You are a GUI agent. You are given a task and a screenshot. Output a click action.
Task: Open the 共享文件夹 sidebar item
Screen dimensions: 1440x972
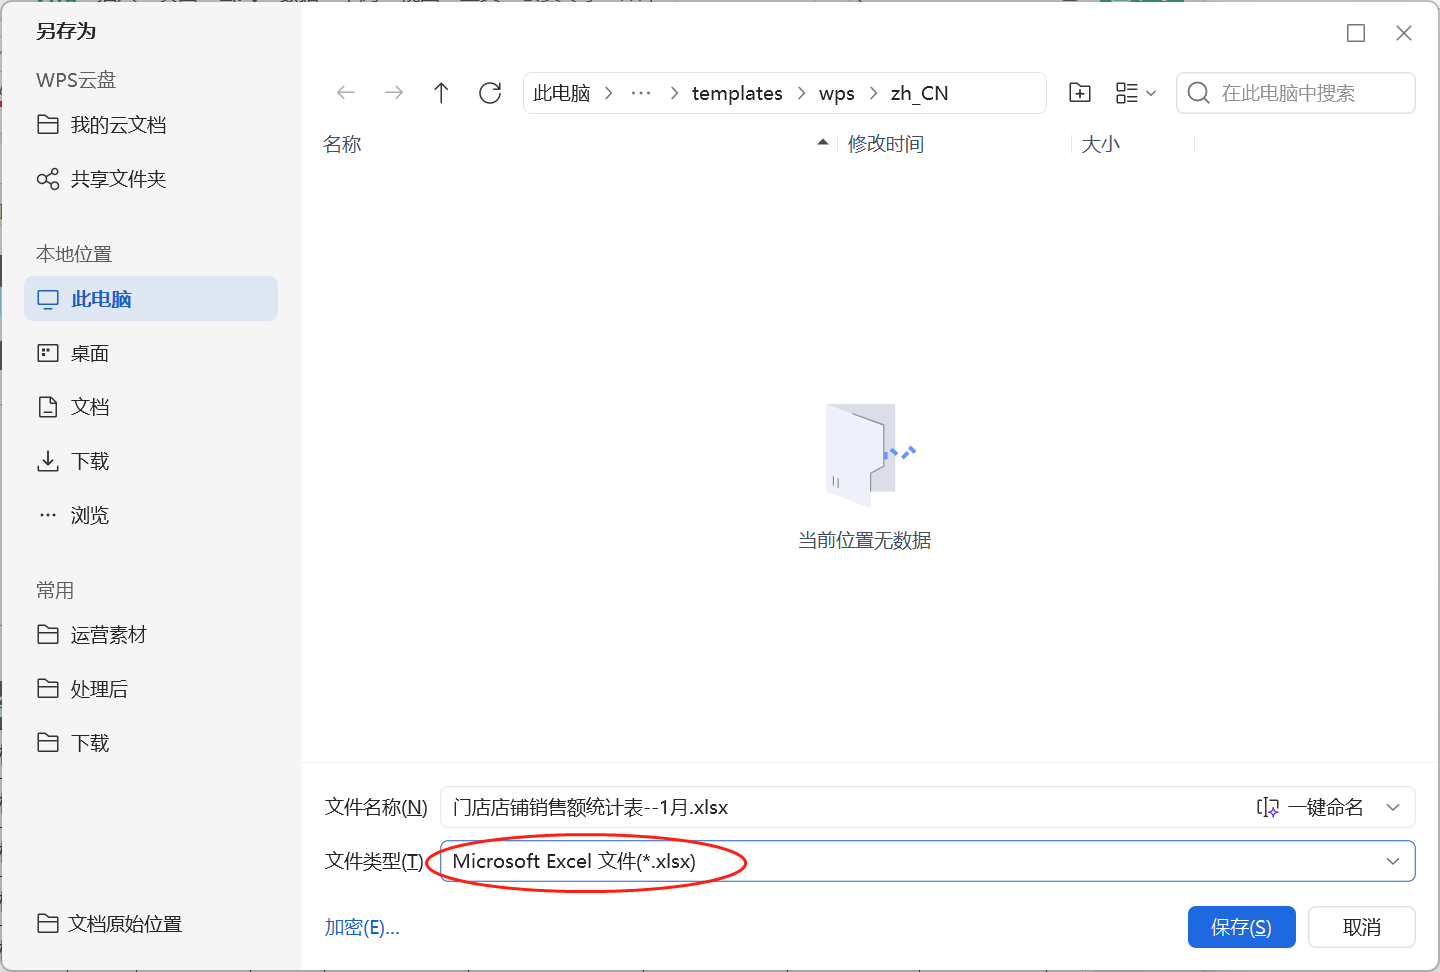pyautogui.click(x=120, y=178)
